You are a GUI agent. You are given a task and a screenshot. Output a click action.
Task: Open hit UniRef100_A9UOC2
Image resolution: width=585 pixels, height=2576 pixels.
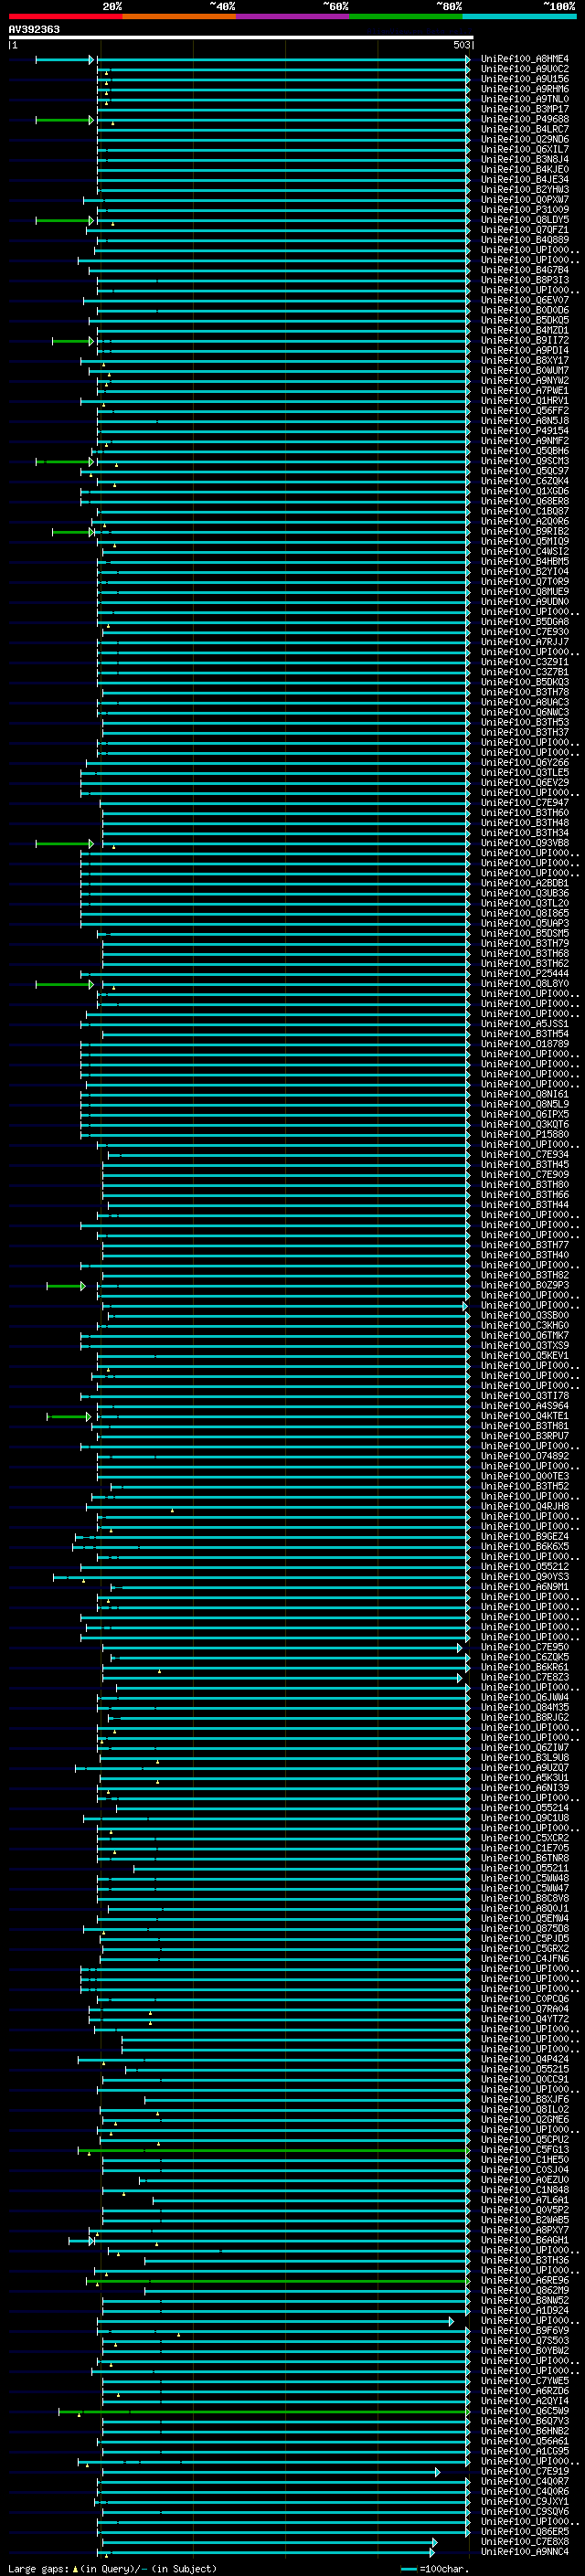pos(524,70)
